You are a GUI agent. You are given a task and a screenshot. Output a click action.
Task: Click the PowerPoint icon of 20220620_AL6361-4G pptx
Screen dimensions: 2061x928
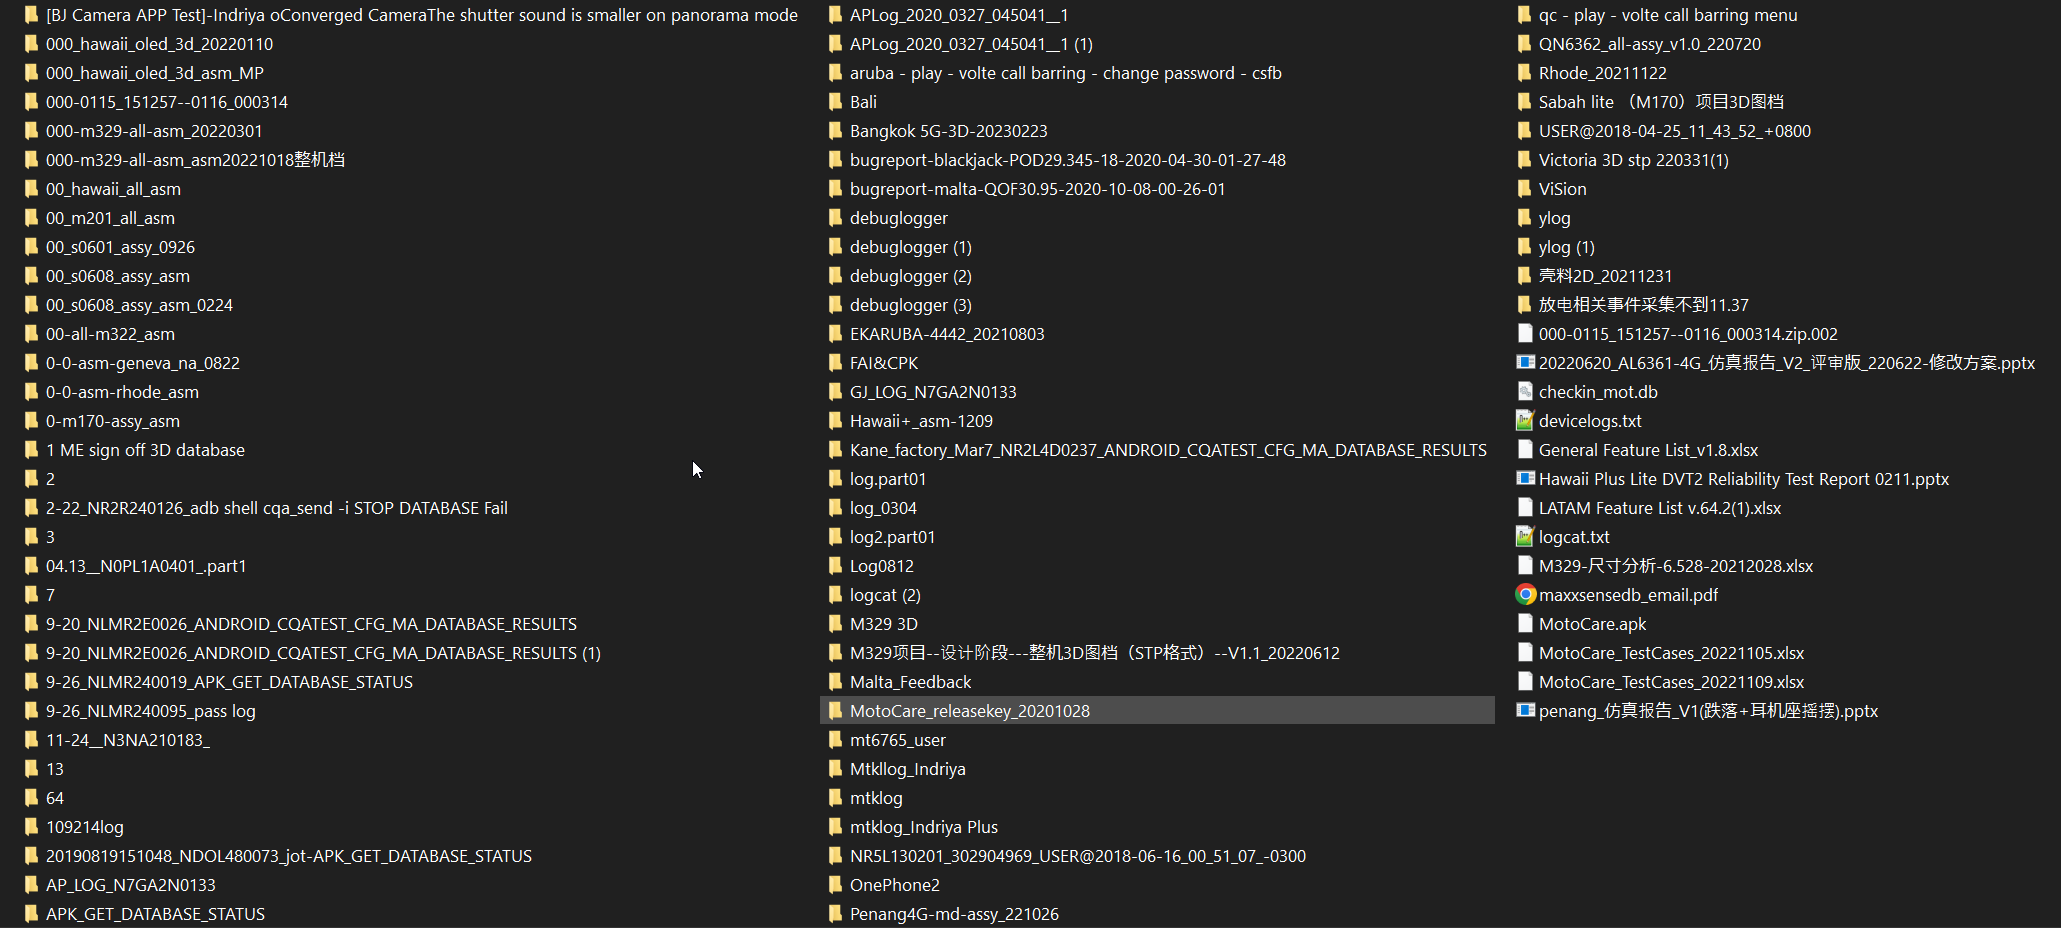coord(1525,363)
